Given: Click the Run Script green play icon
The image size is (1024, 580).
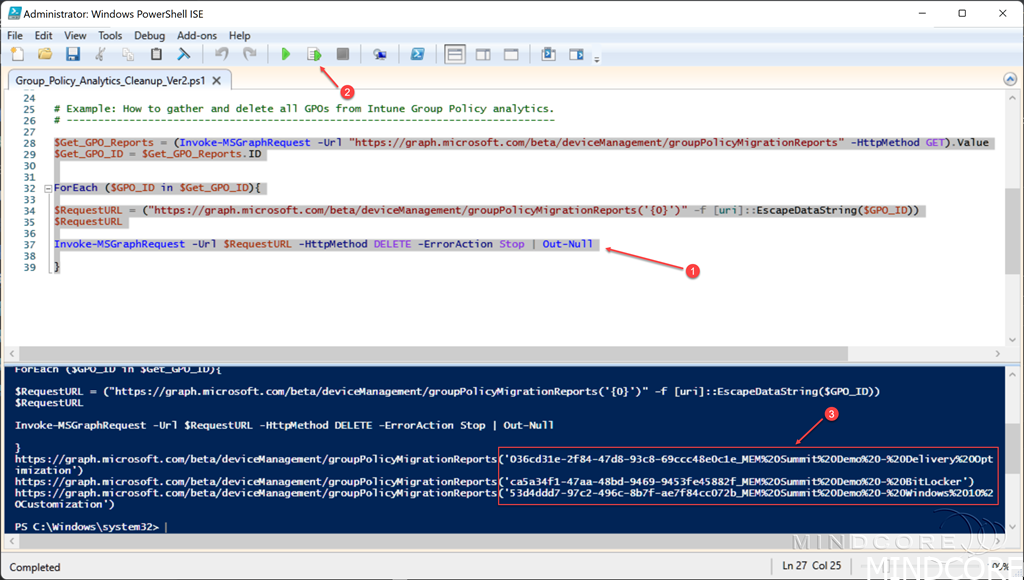Looking at the screenshot, I should [286, 54].
